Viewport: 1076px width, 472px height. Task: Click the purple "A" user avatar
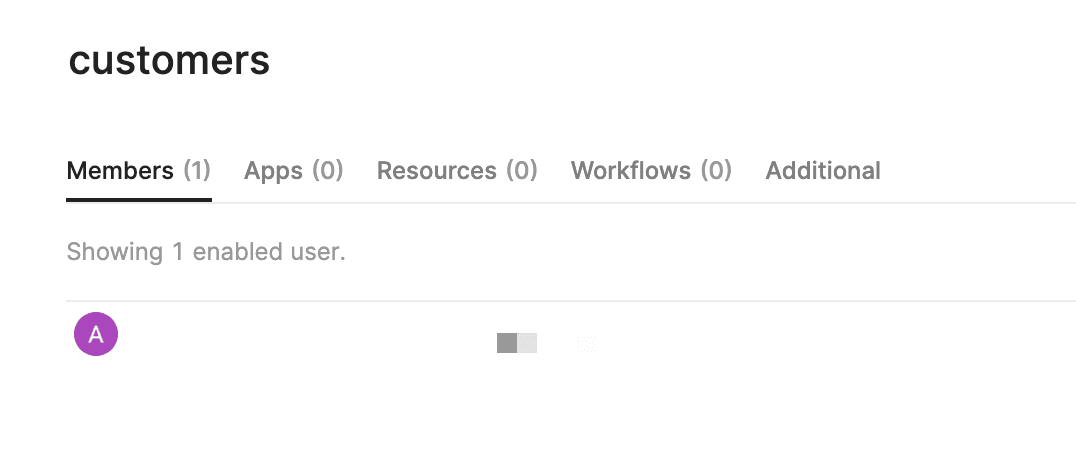[96, 334]
